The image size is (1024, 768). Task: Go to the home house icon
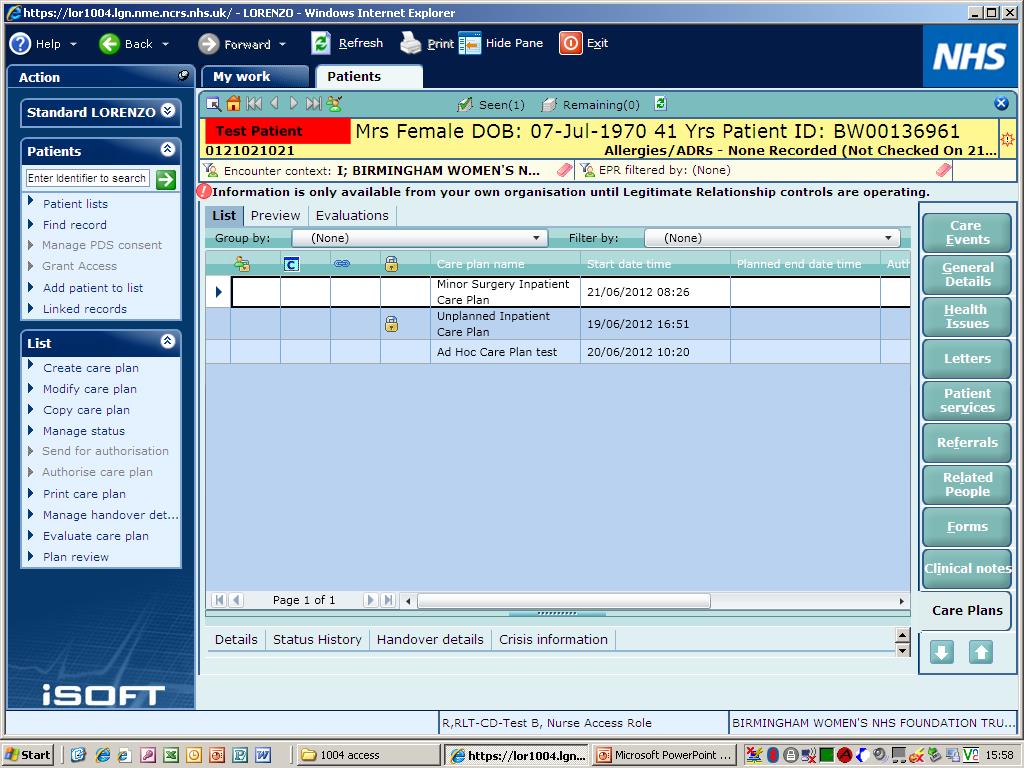pos(233,103)
